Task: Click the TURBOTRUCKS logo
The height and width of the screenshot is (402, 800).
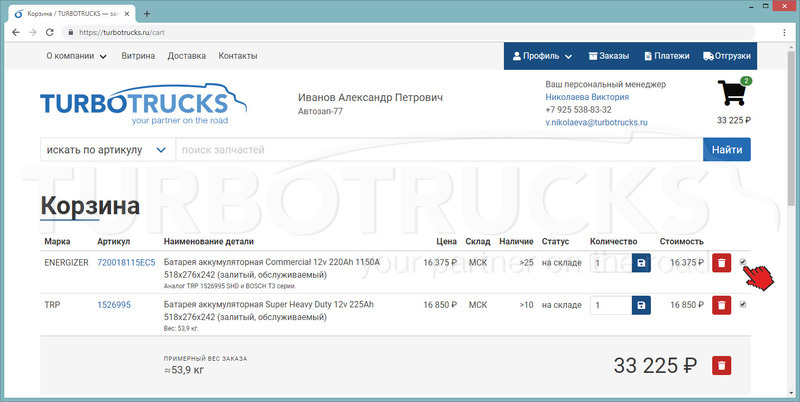Action: pyautogui.click(x=143, y=104)
